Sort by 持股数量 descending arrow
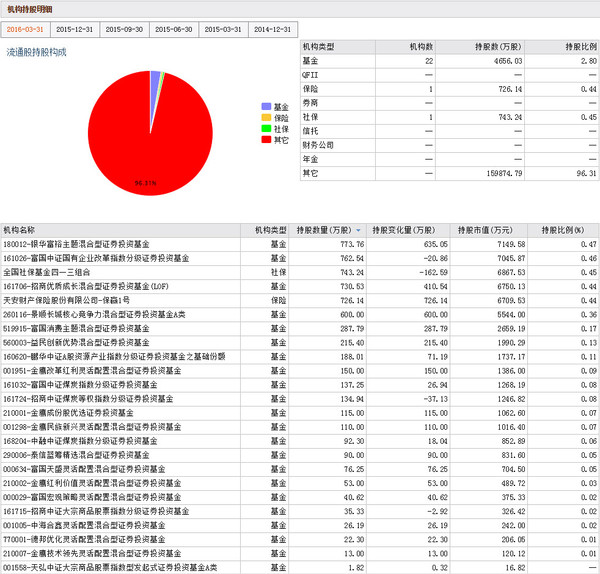 pyautogui.click(x=358, y=230)
